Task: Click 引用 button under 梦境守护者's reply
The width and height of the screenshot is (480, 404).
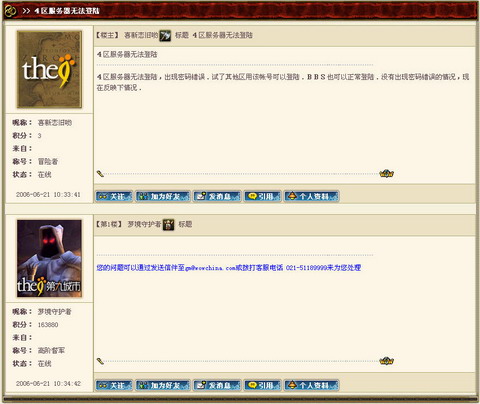Action: (x=263, y=385)
